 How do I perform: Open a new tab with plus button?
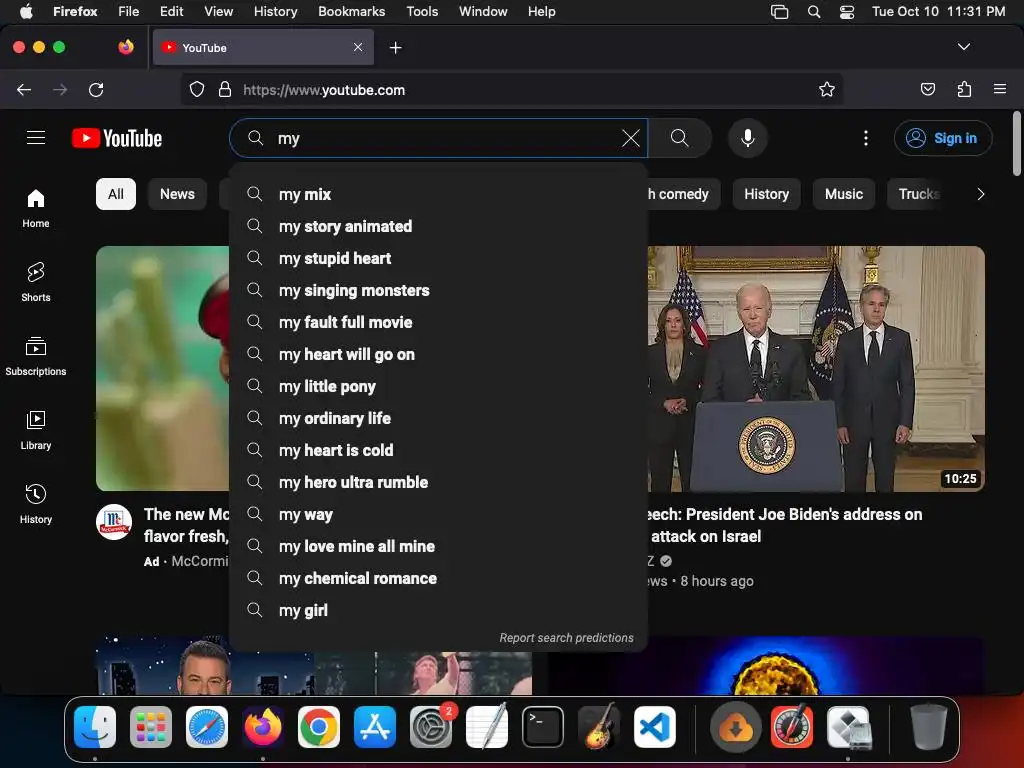(x=395, y=48)
